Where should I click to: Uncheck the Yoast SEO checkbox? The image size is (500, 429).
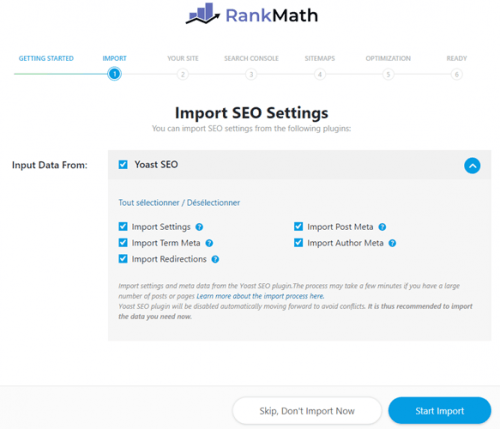123,164
